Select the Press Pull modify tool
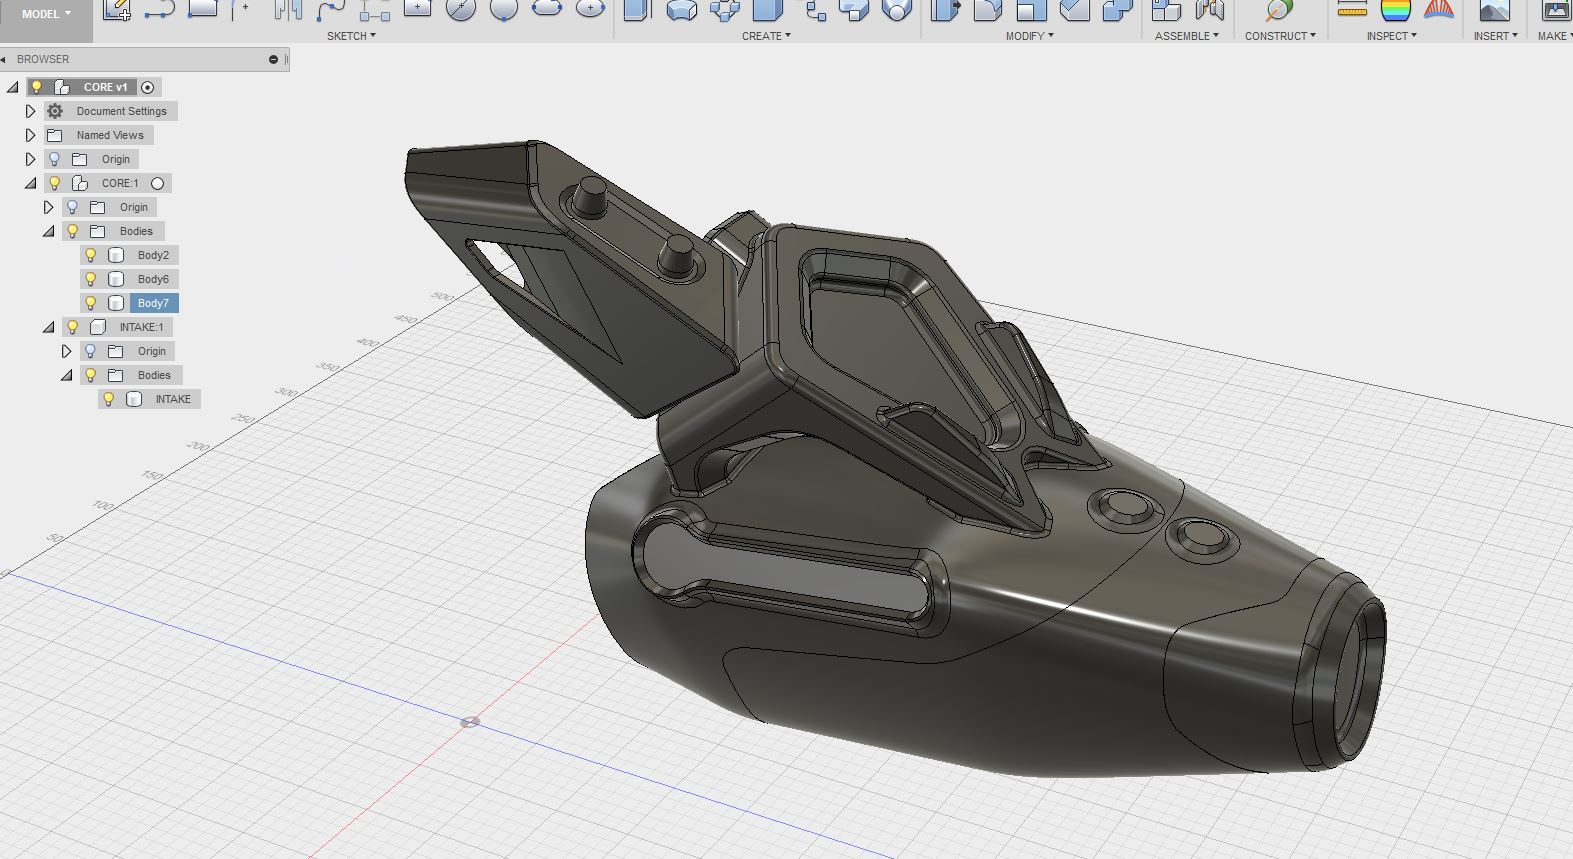This screenshot has height=859, width=1573. click(x=945, y=10)
